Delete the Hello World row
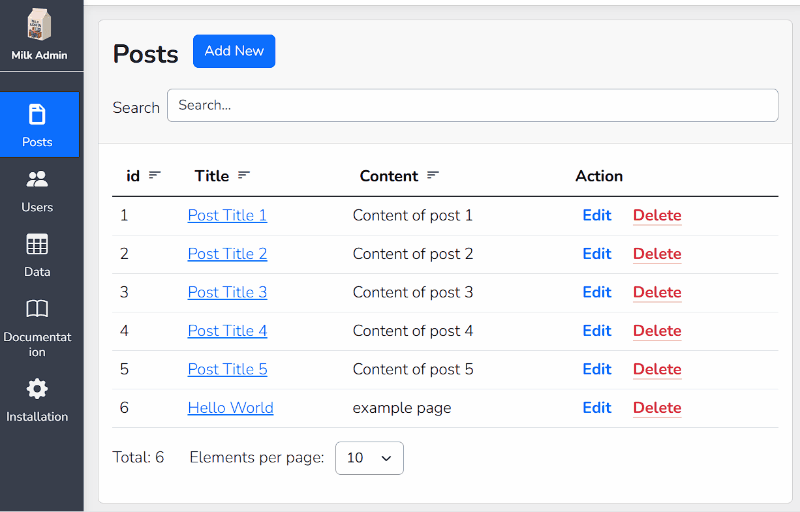Image resolution: width=800 pixels, height=512 pixels. pos(657,408)
